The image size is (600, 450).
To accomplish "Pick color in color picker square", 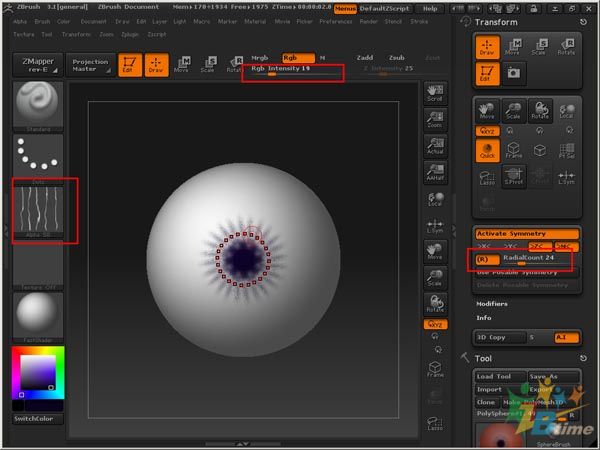I will click(x=38, y=372).
